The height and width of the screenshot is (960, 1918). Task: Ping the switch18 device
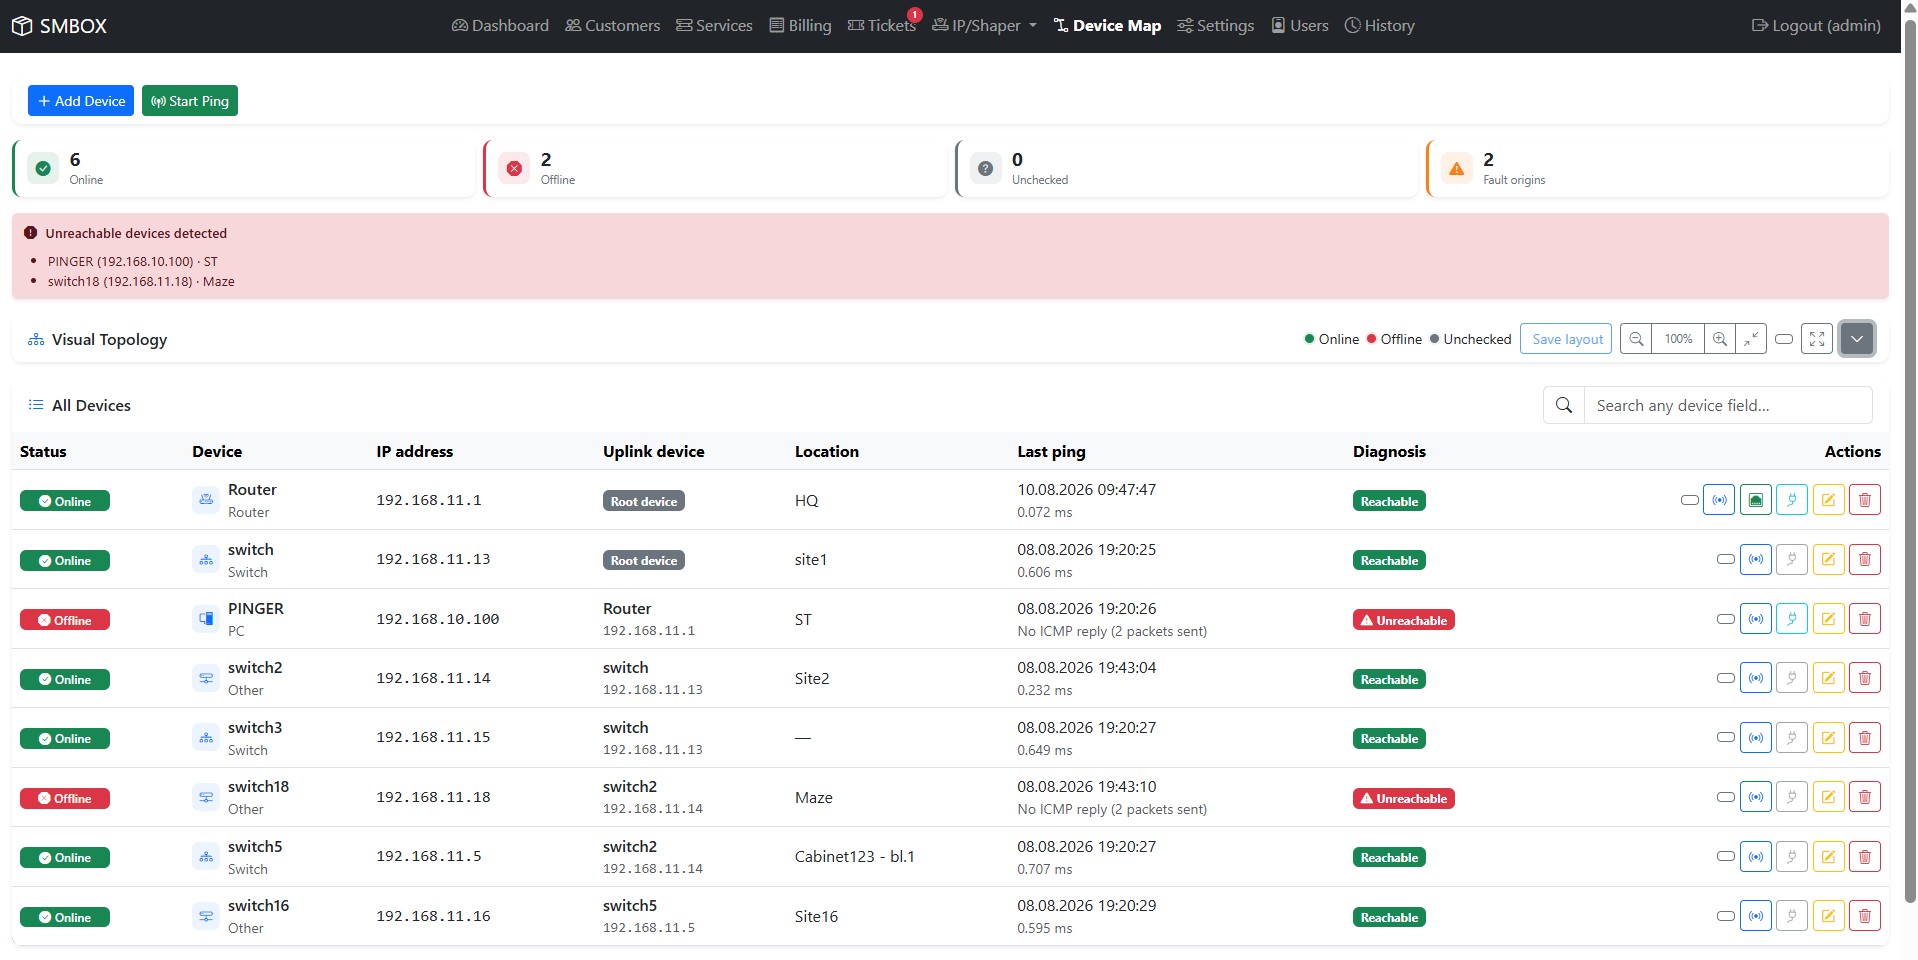tap(1756, 797)
